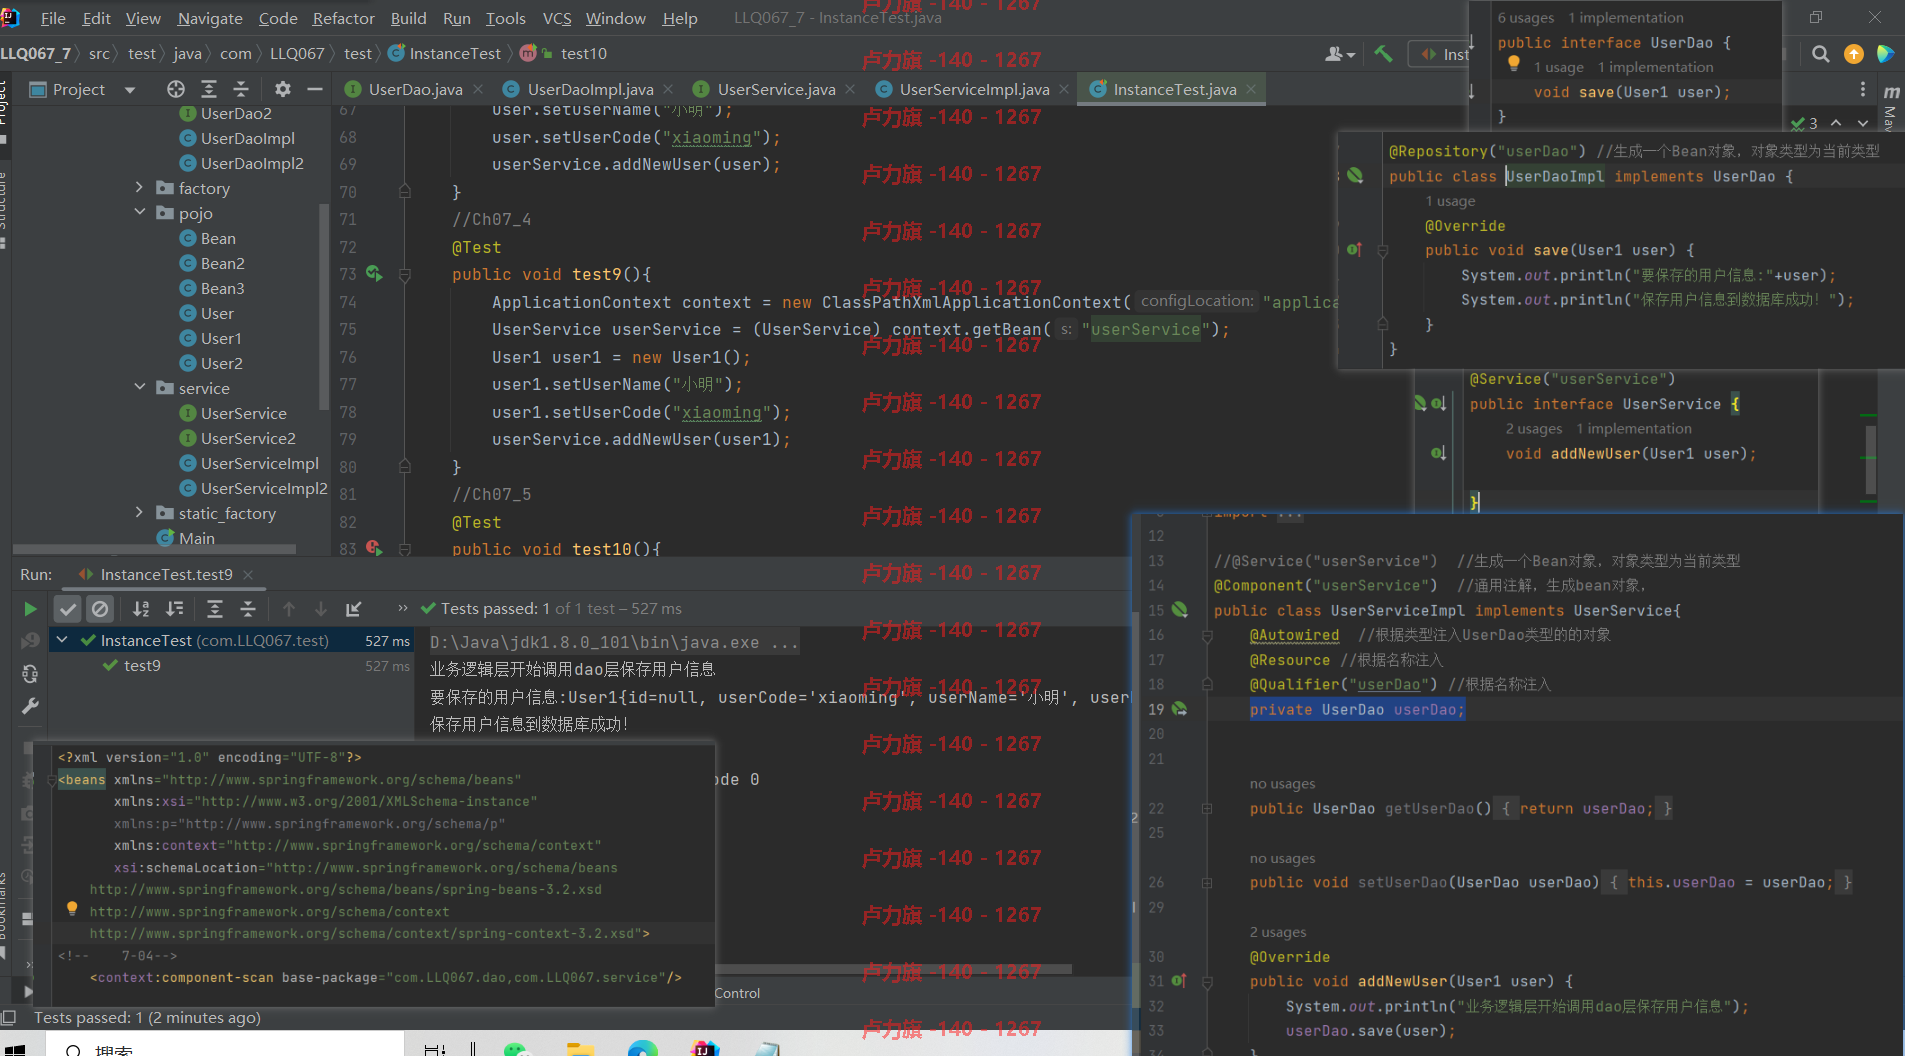Click '2 usages' hint above addNewUser interface

tap(1534, 429)
